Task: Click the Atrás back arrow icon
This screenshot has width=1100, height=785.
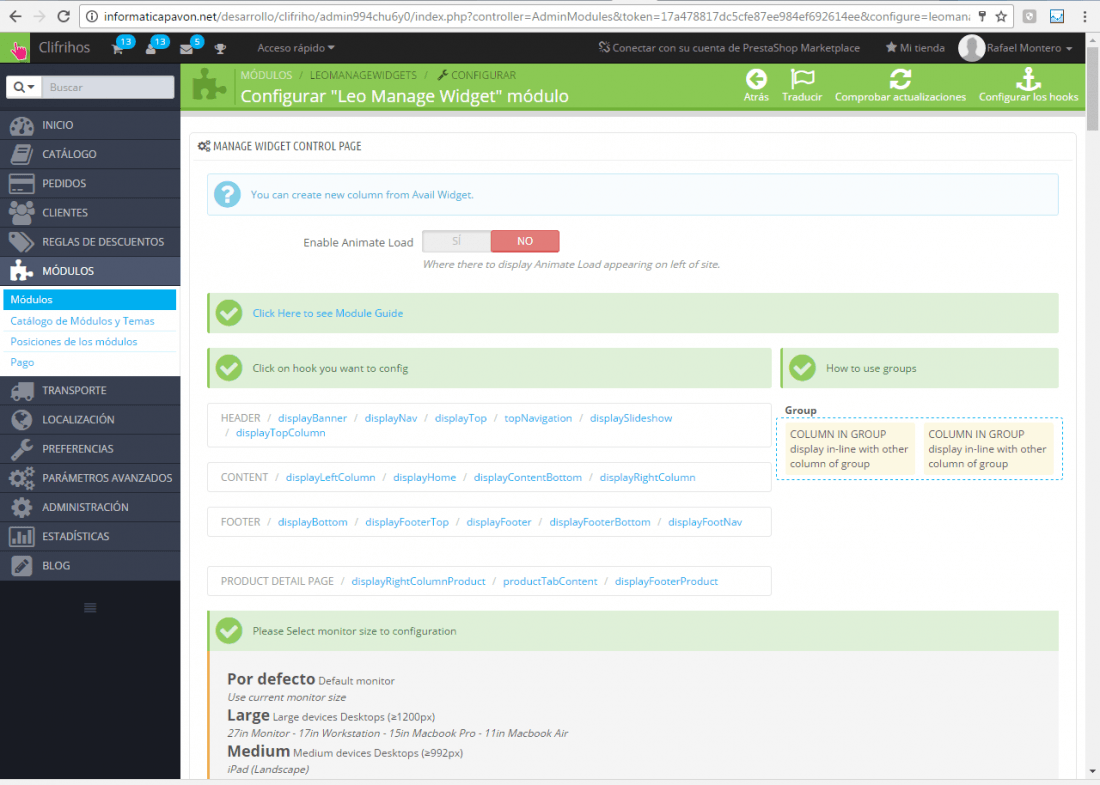Action: 756,79
